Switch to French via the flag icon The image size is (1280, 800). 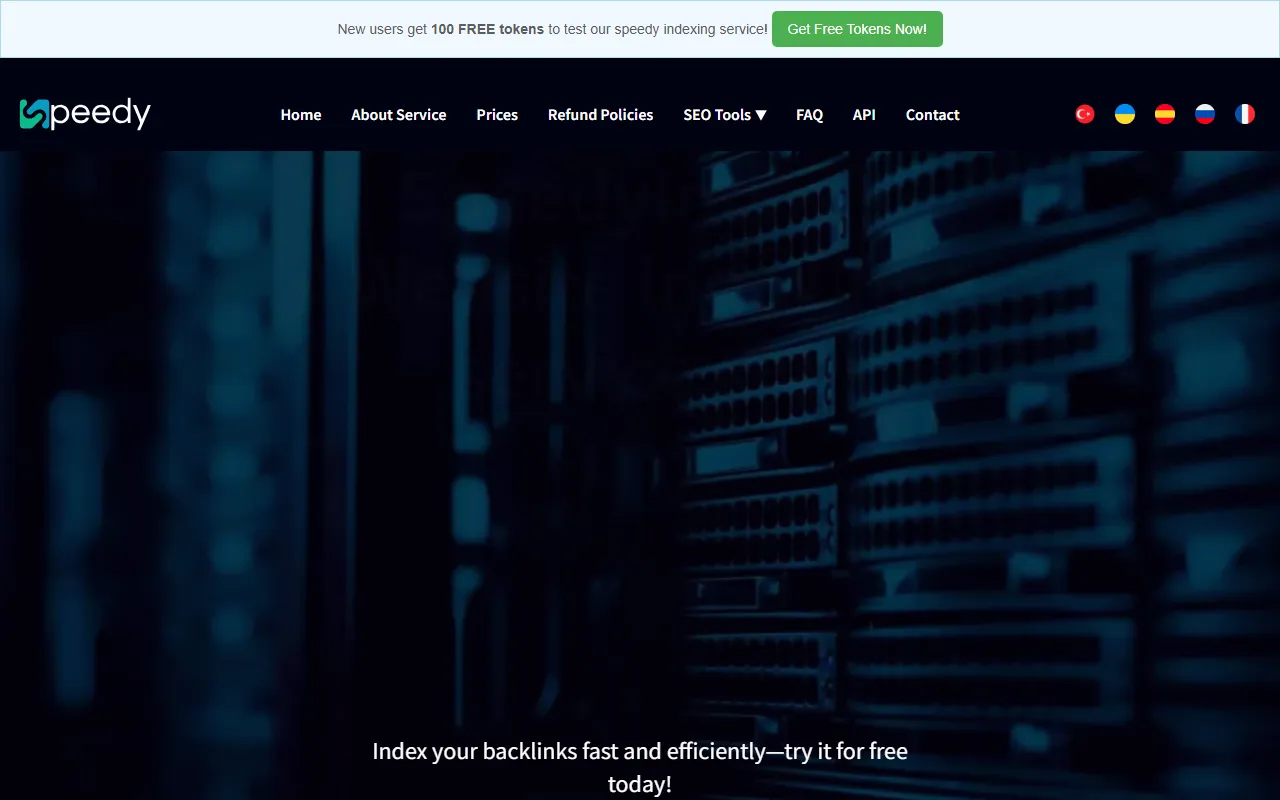click(1245, 114)
